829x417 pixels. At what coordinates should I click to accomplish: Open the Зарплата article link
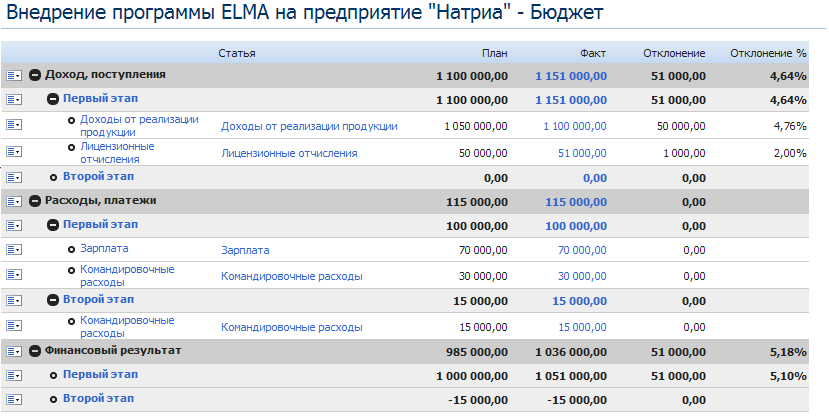245,251
